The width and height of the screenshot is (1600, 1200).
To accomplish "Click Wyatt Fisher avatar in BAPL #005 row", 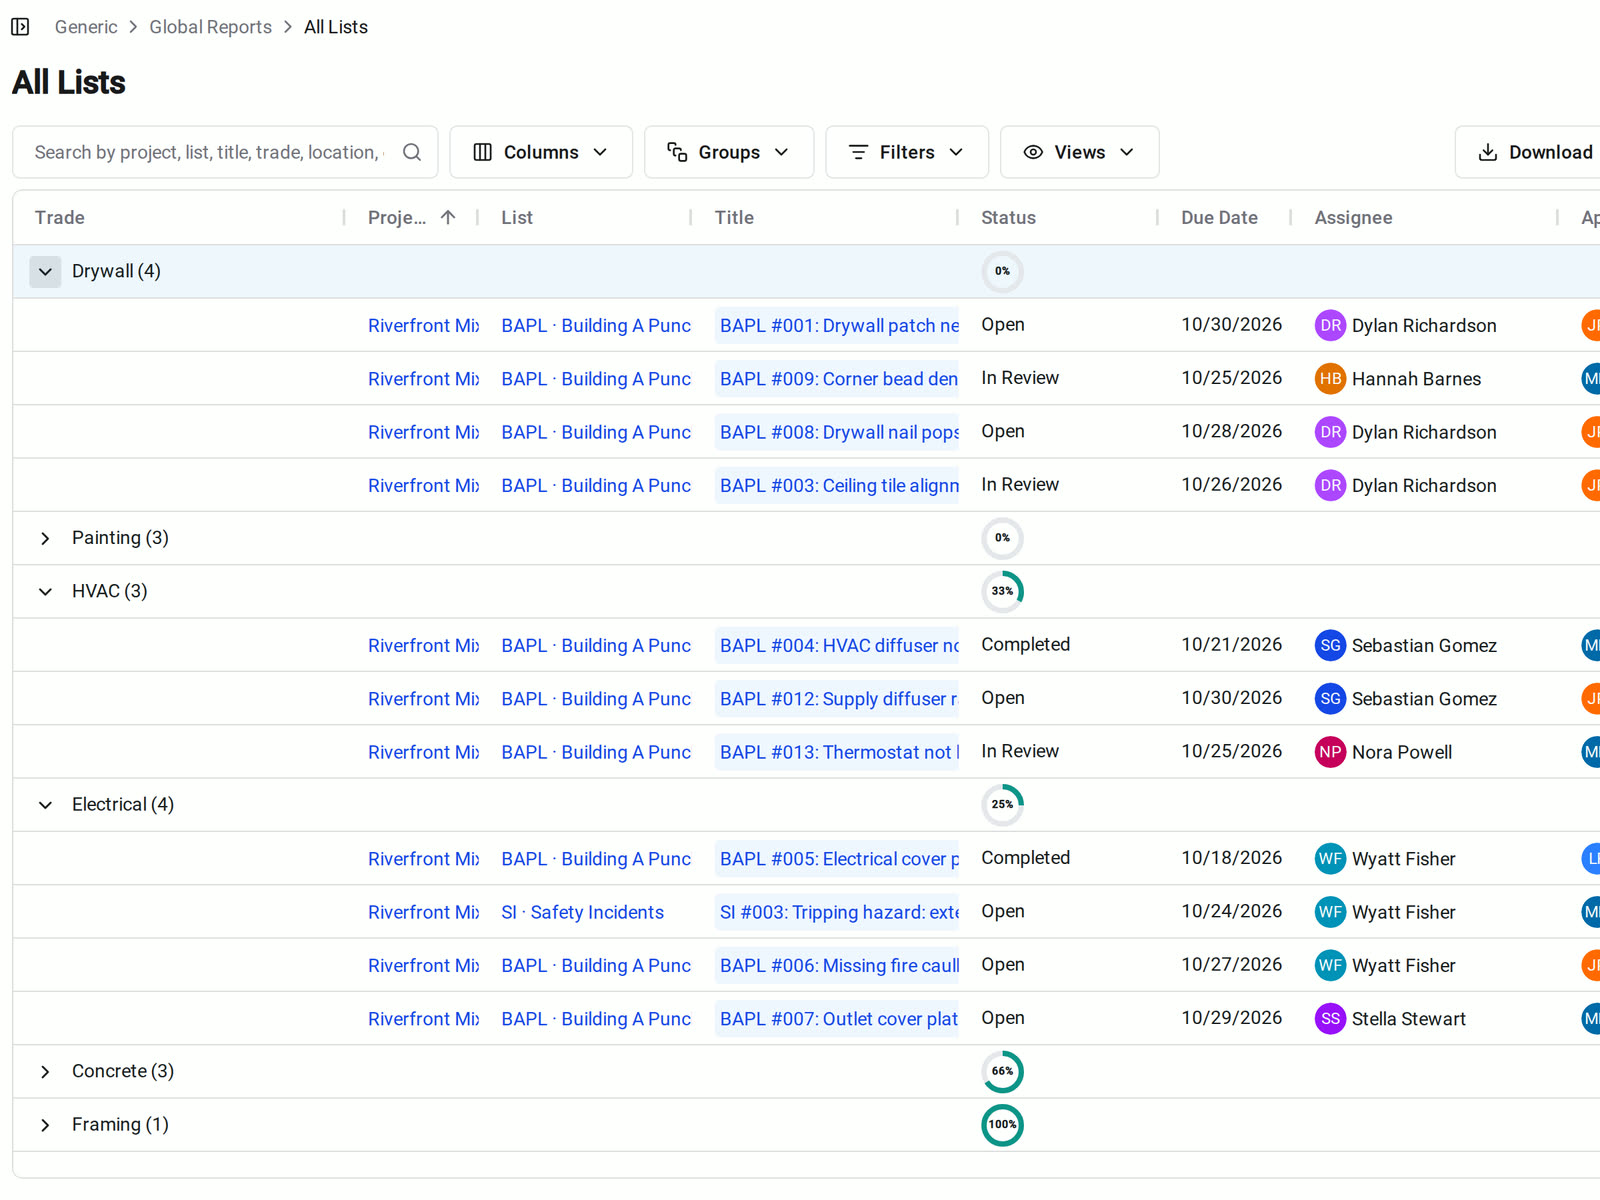I will pyautogui.click(x=1330, y=858).
